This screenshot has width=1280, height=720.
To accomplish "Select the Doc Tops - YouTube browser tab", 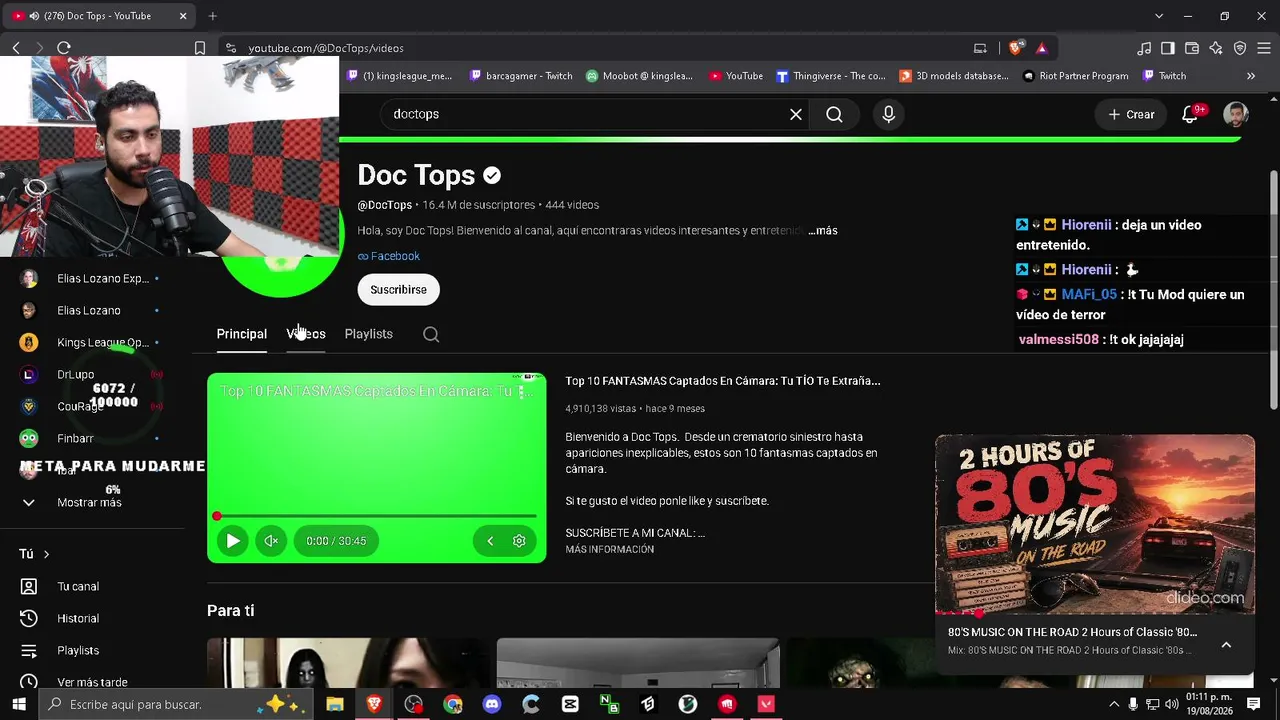I will (x=100, y=16).
